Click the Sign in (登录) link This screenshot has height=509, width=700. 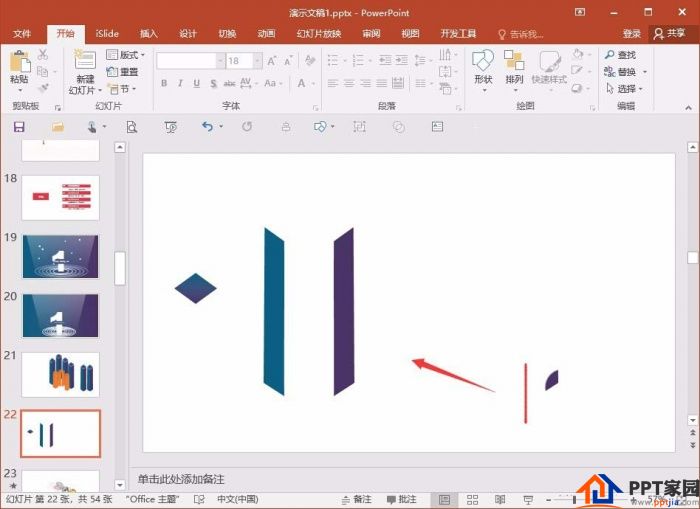(x=631, y=33)
